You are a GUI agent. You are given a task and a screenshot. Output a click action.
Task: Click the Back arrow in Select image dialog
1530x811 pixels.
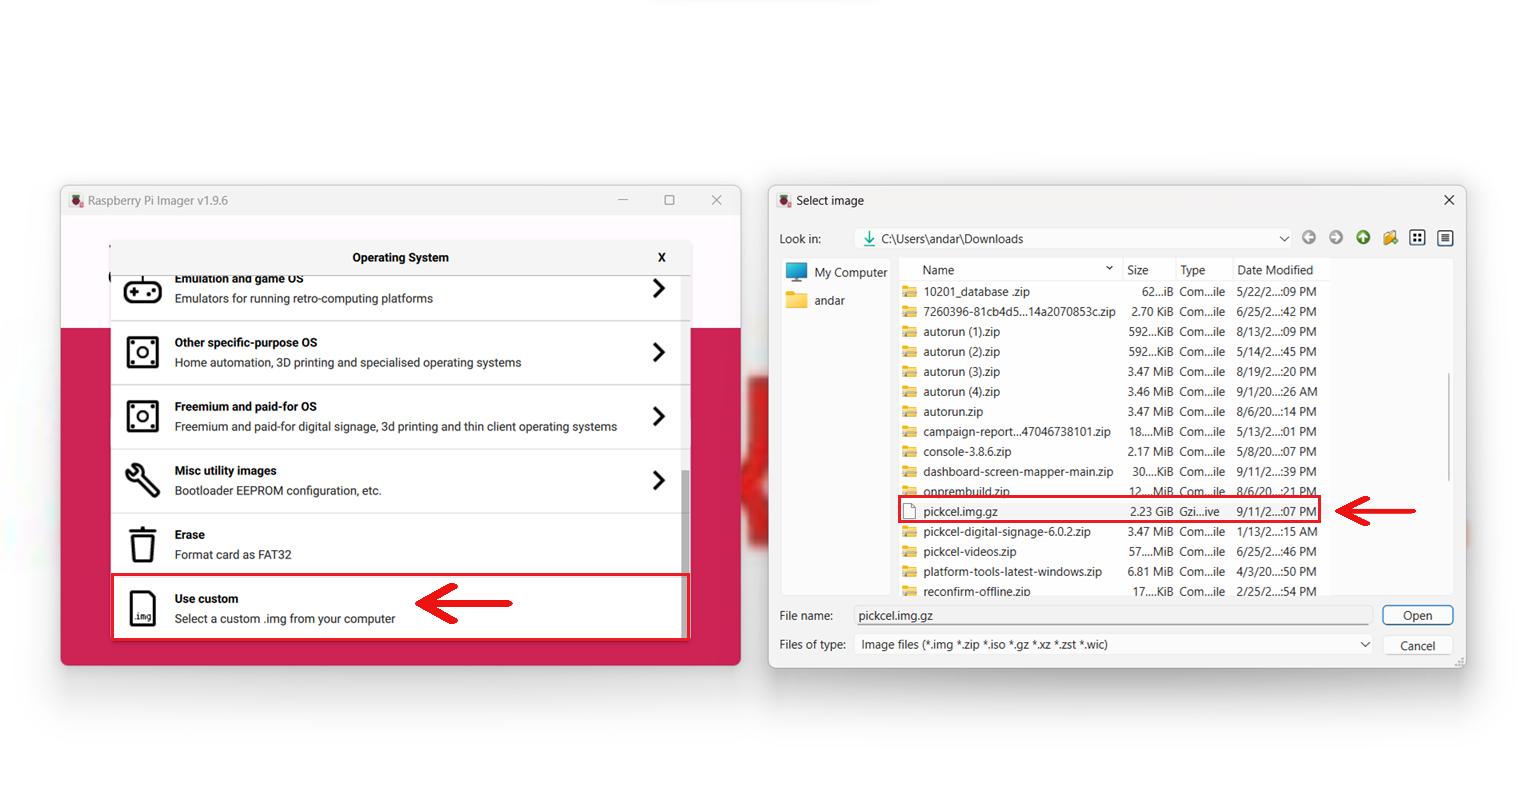click(1308, 238)
